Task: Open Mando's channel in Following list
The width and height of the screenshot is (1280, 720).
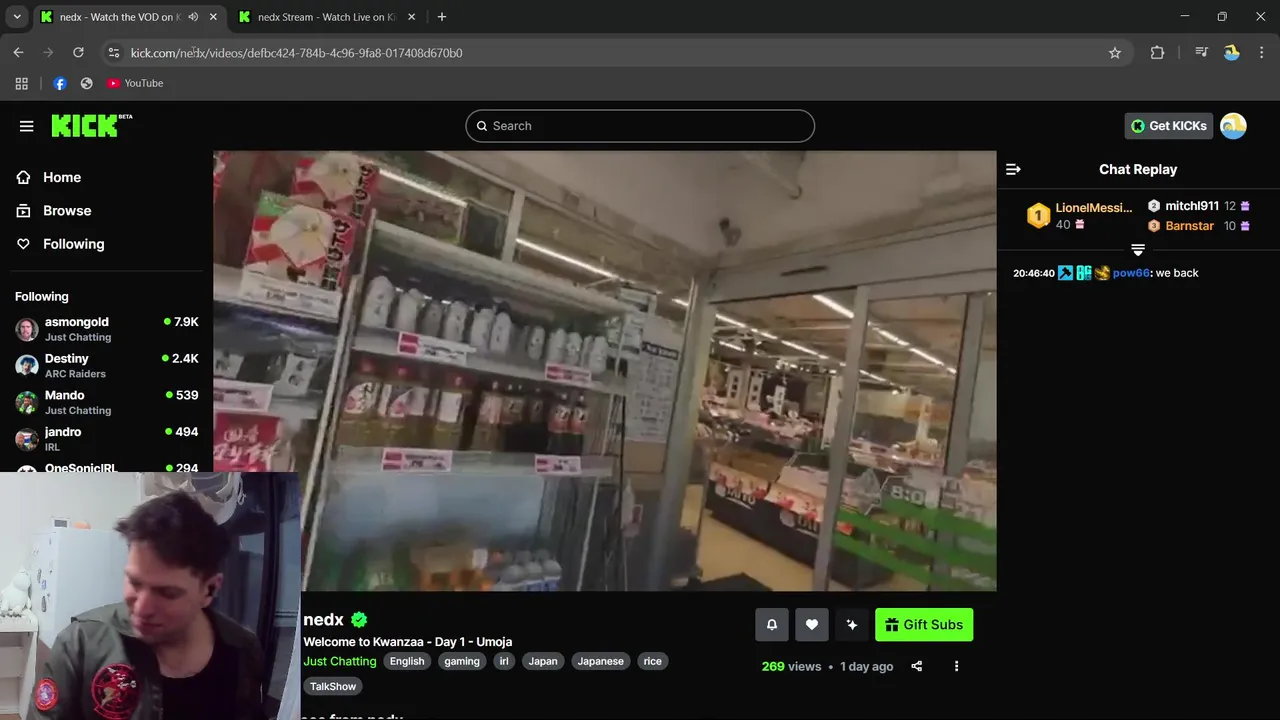Action: tap(106, 402)
